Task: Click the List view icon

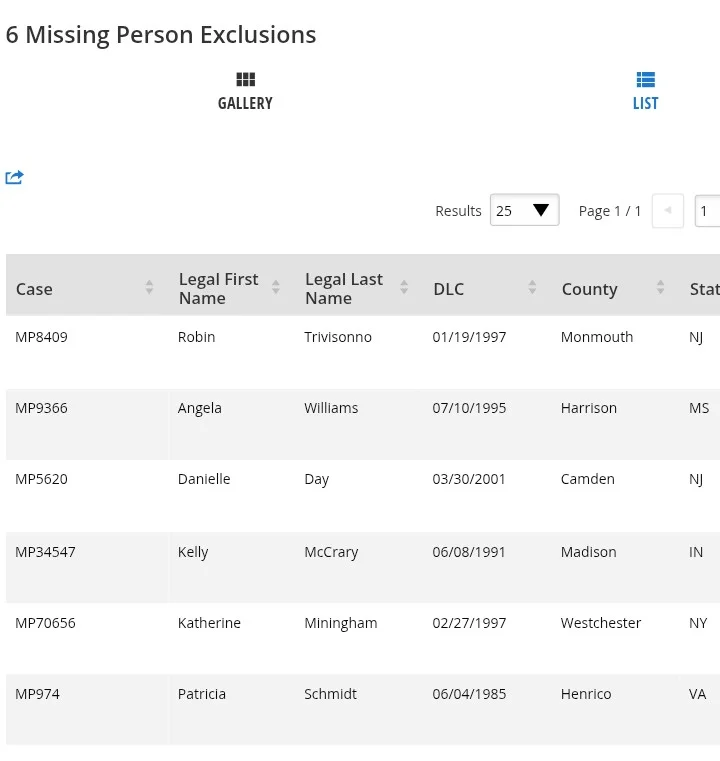Action: pos(645,80)
